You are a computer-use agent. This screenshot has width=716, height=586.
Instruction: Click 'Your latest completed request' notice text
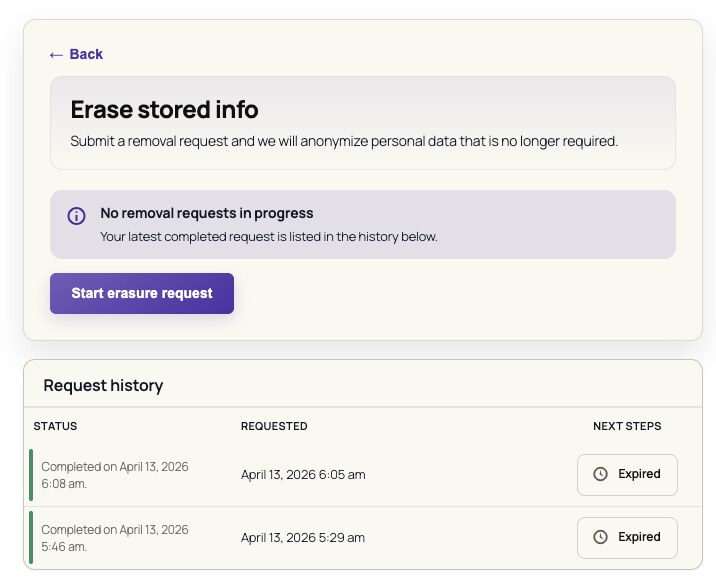[269, 237]
